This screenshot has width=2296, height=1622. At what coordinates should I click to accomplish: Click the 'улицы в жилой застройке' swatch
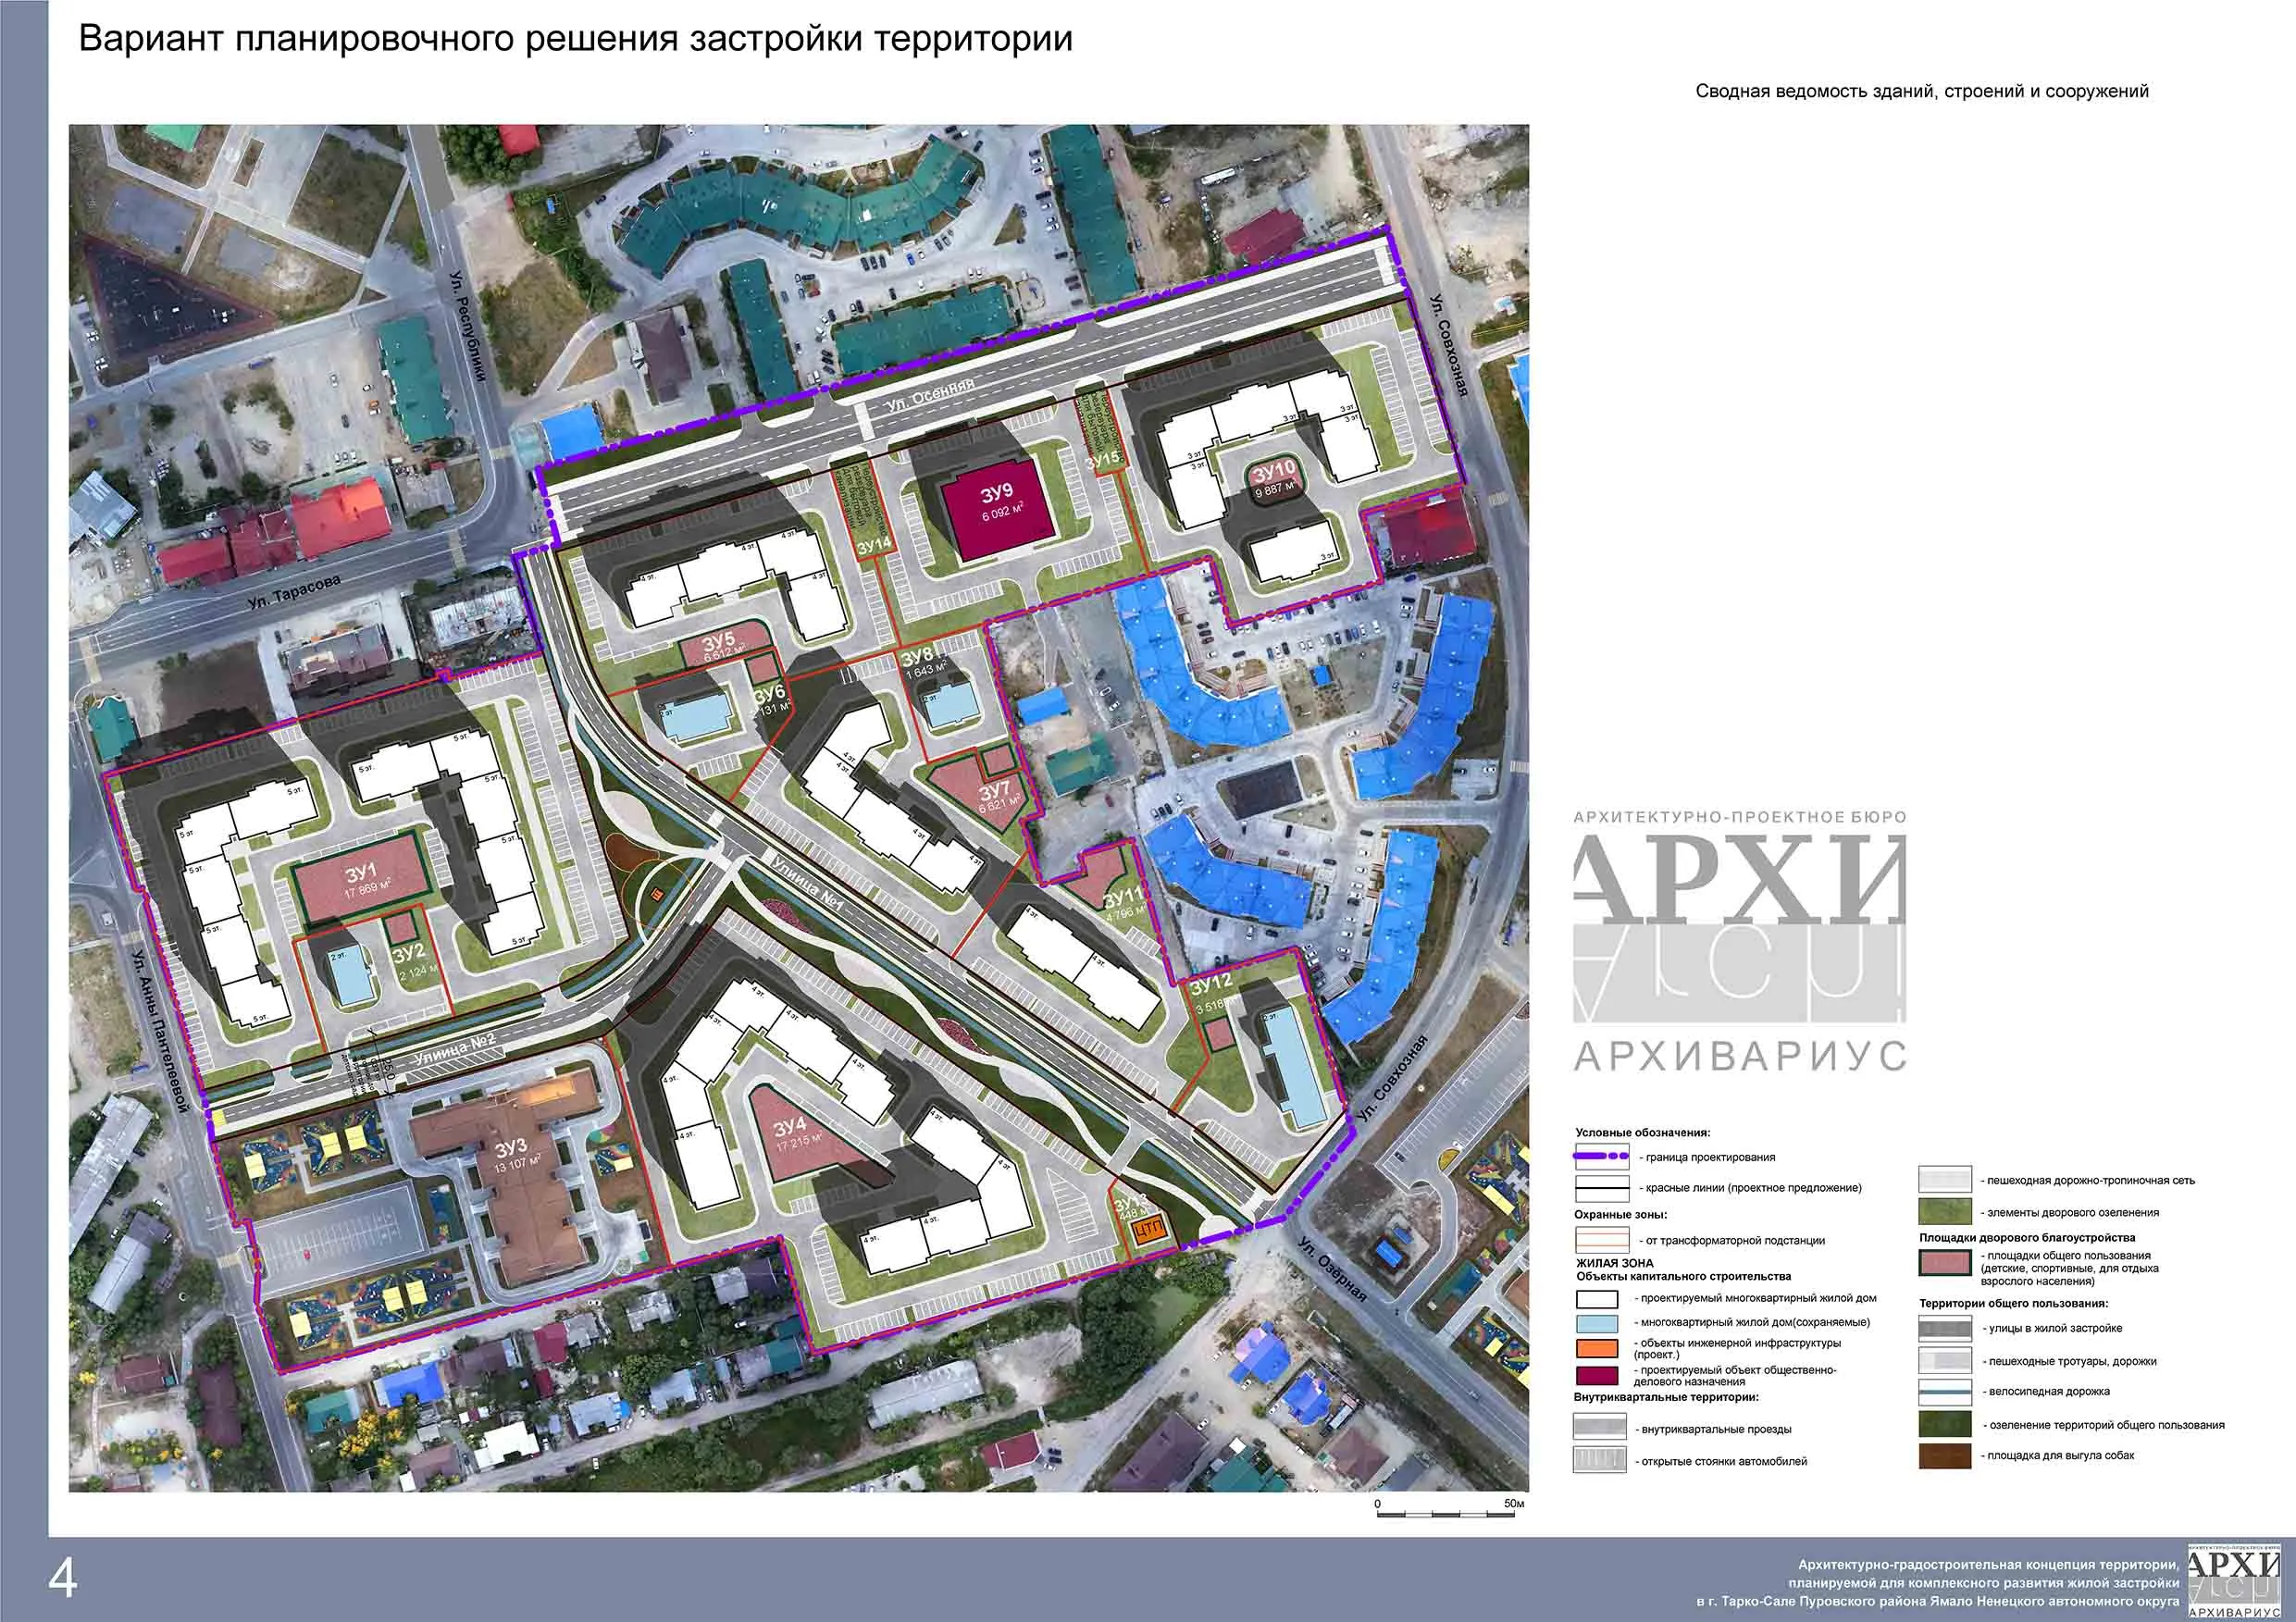pyautogui.click(x=1946, y=1328)
